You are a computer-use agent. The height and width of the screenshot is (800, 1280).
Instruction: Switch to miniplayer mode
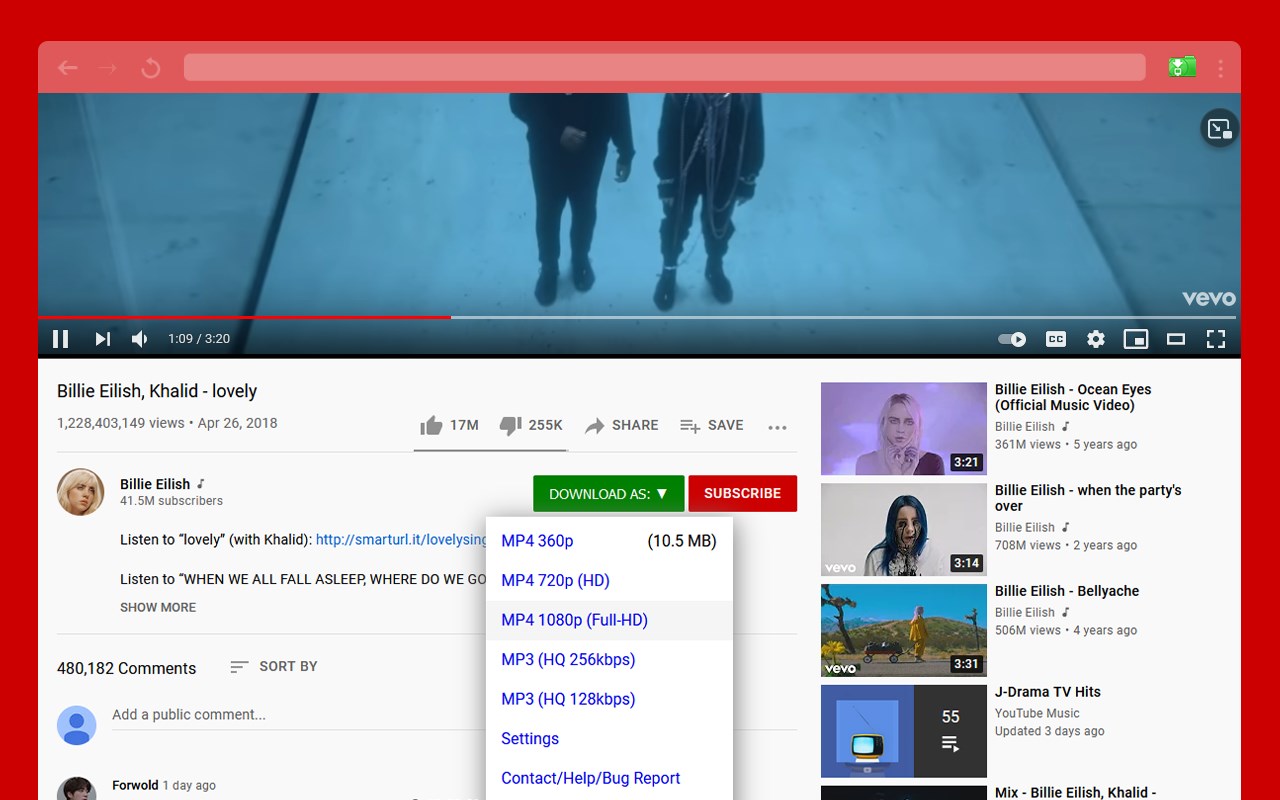pyautogui.click(x=1136, y=339)
